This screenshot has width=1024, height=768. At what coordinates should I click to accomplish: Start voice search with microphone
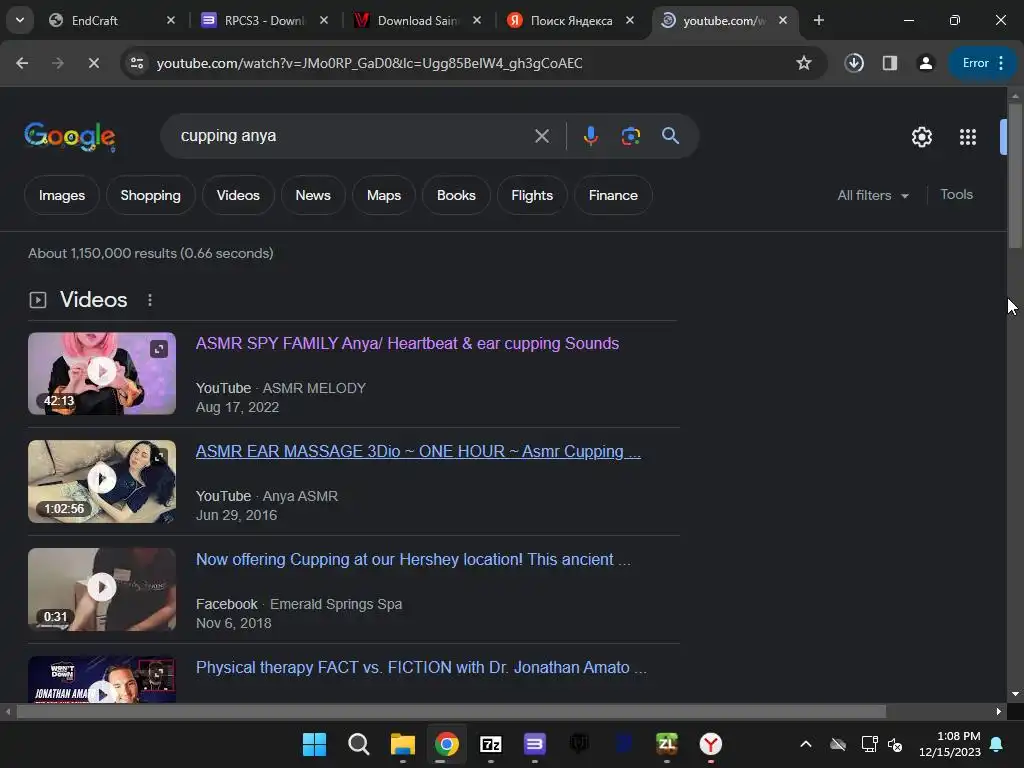[x=590, y=136]
